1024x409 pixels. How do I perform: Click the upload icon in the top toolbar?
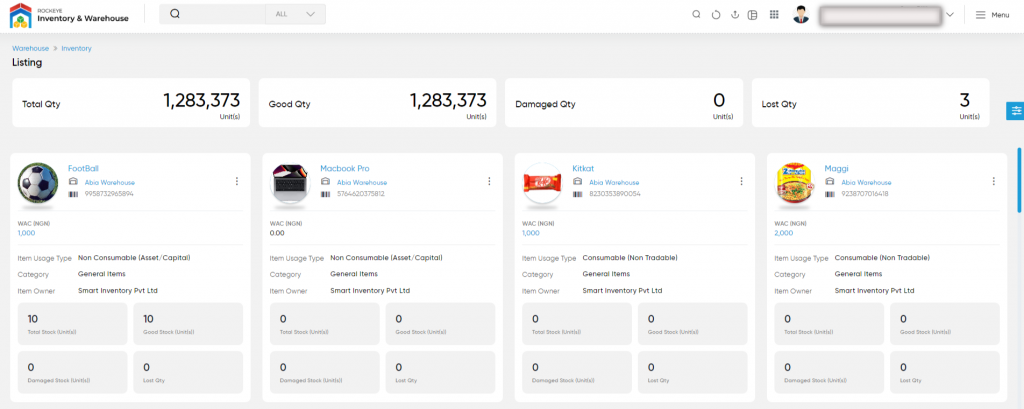pyautogui.click(x=735, y=14)
